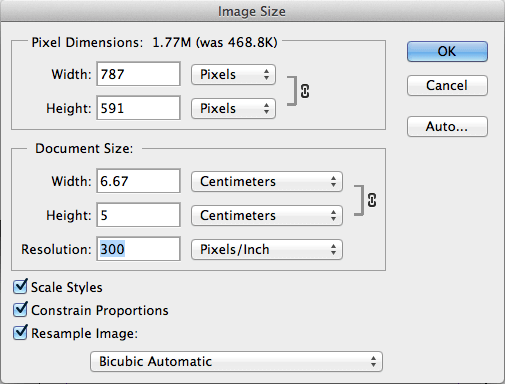Click the pixel Width field showing 787

138,74
